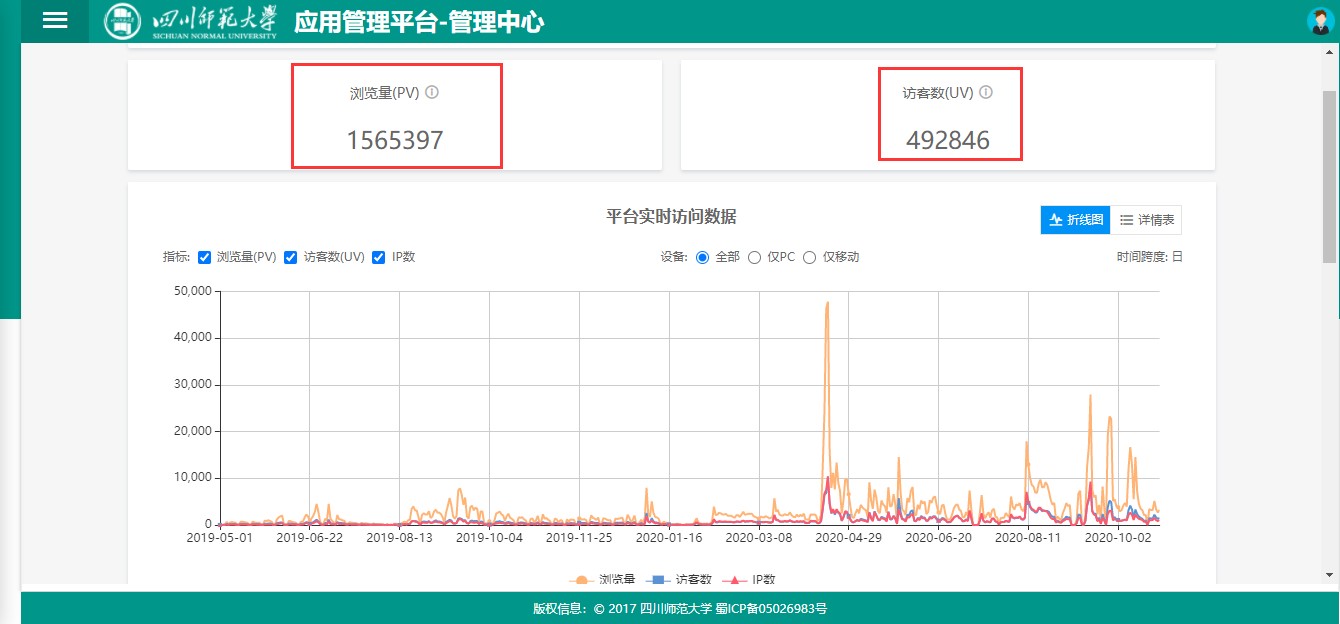Click the page scrollbar up arrow
This screenshot has height=624, width=1340.
click(1330, 50)
